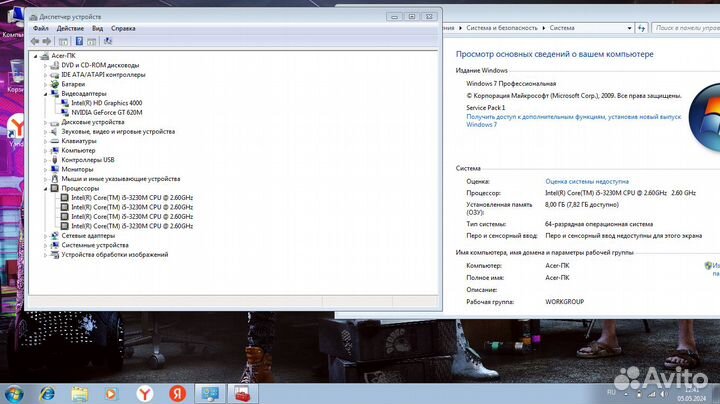This screenshot has height=404, width=720.
Task: Open the Windows Start menu
Action: [x=13, y=394]
